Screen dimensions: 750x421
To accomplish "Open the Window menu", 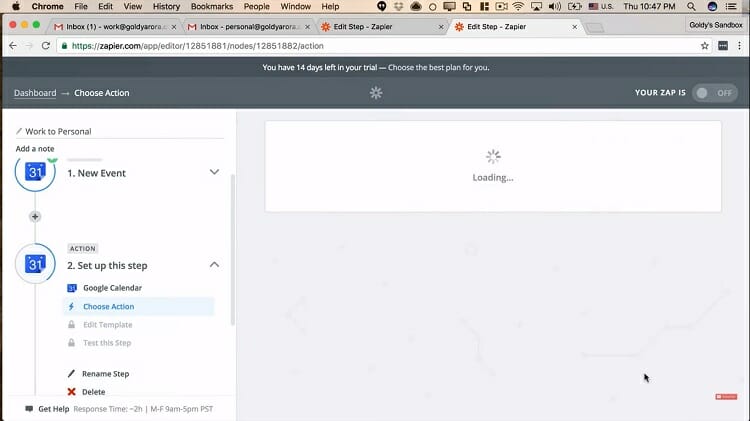I will click(296, 6).
